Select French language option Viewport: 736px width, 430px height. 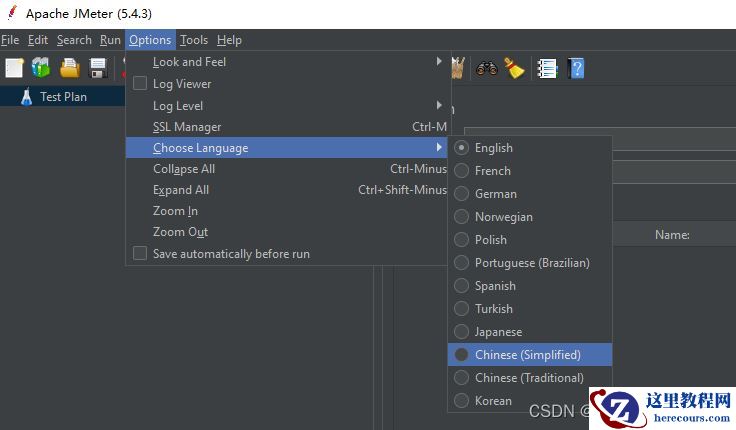[530, 171]
